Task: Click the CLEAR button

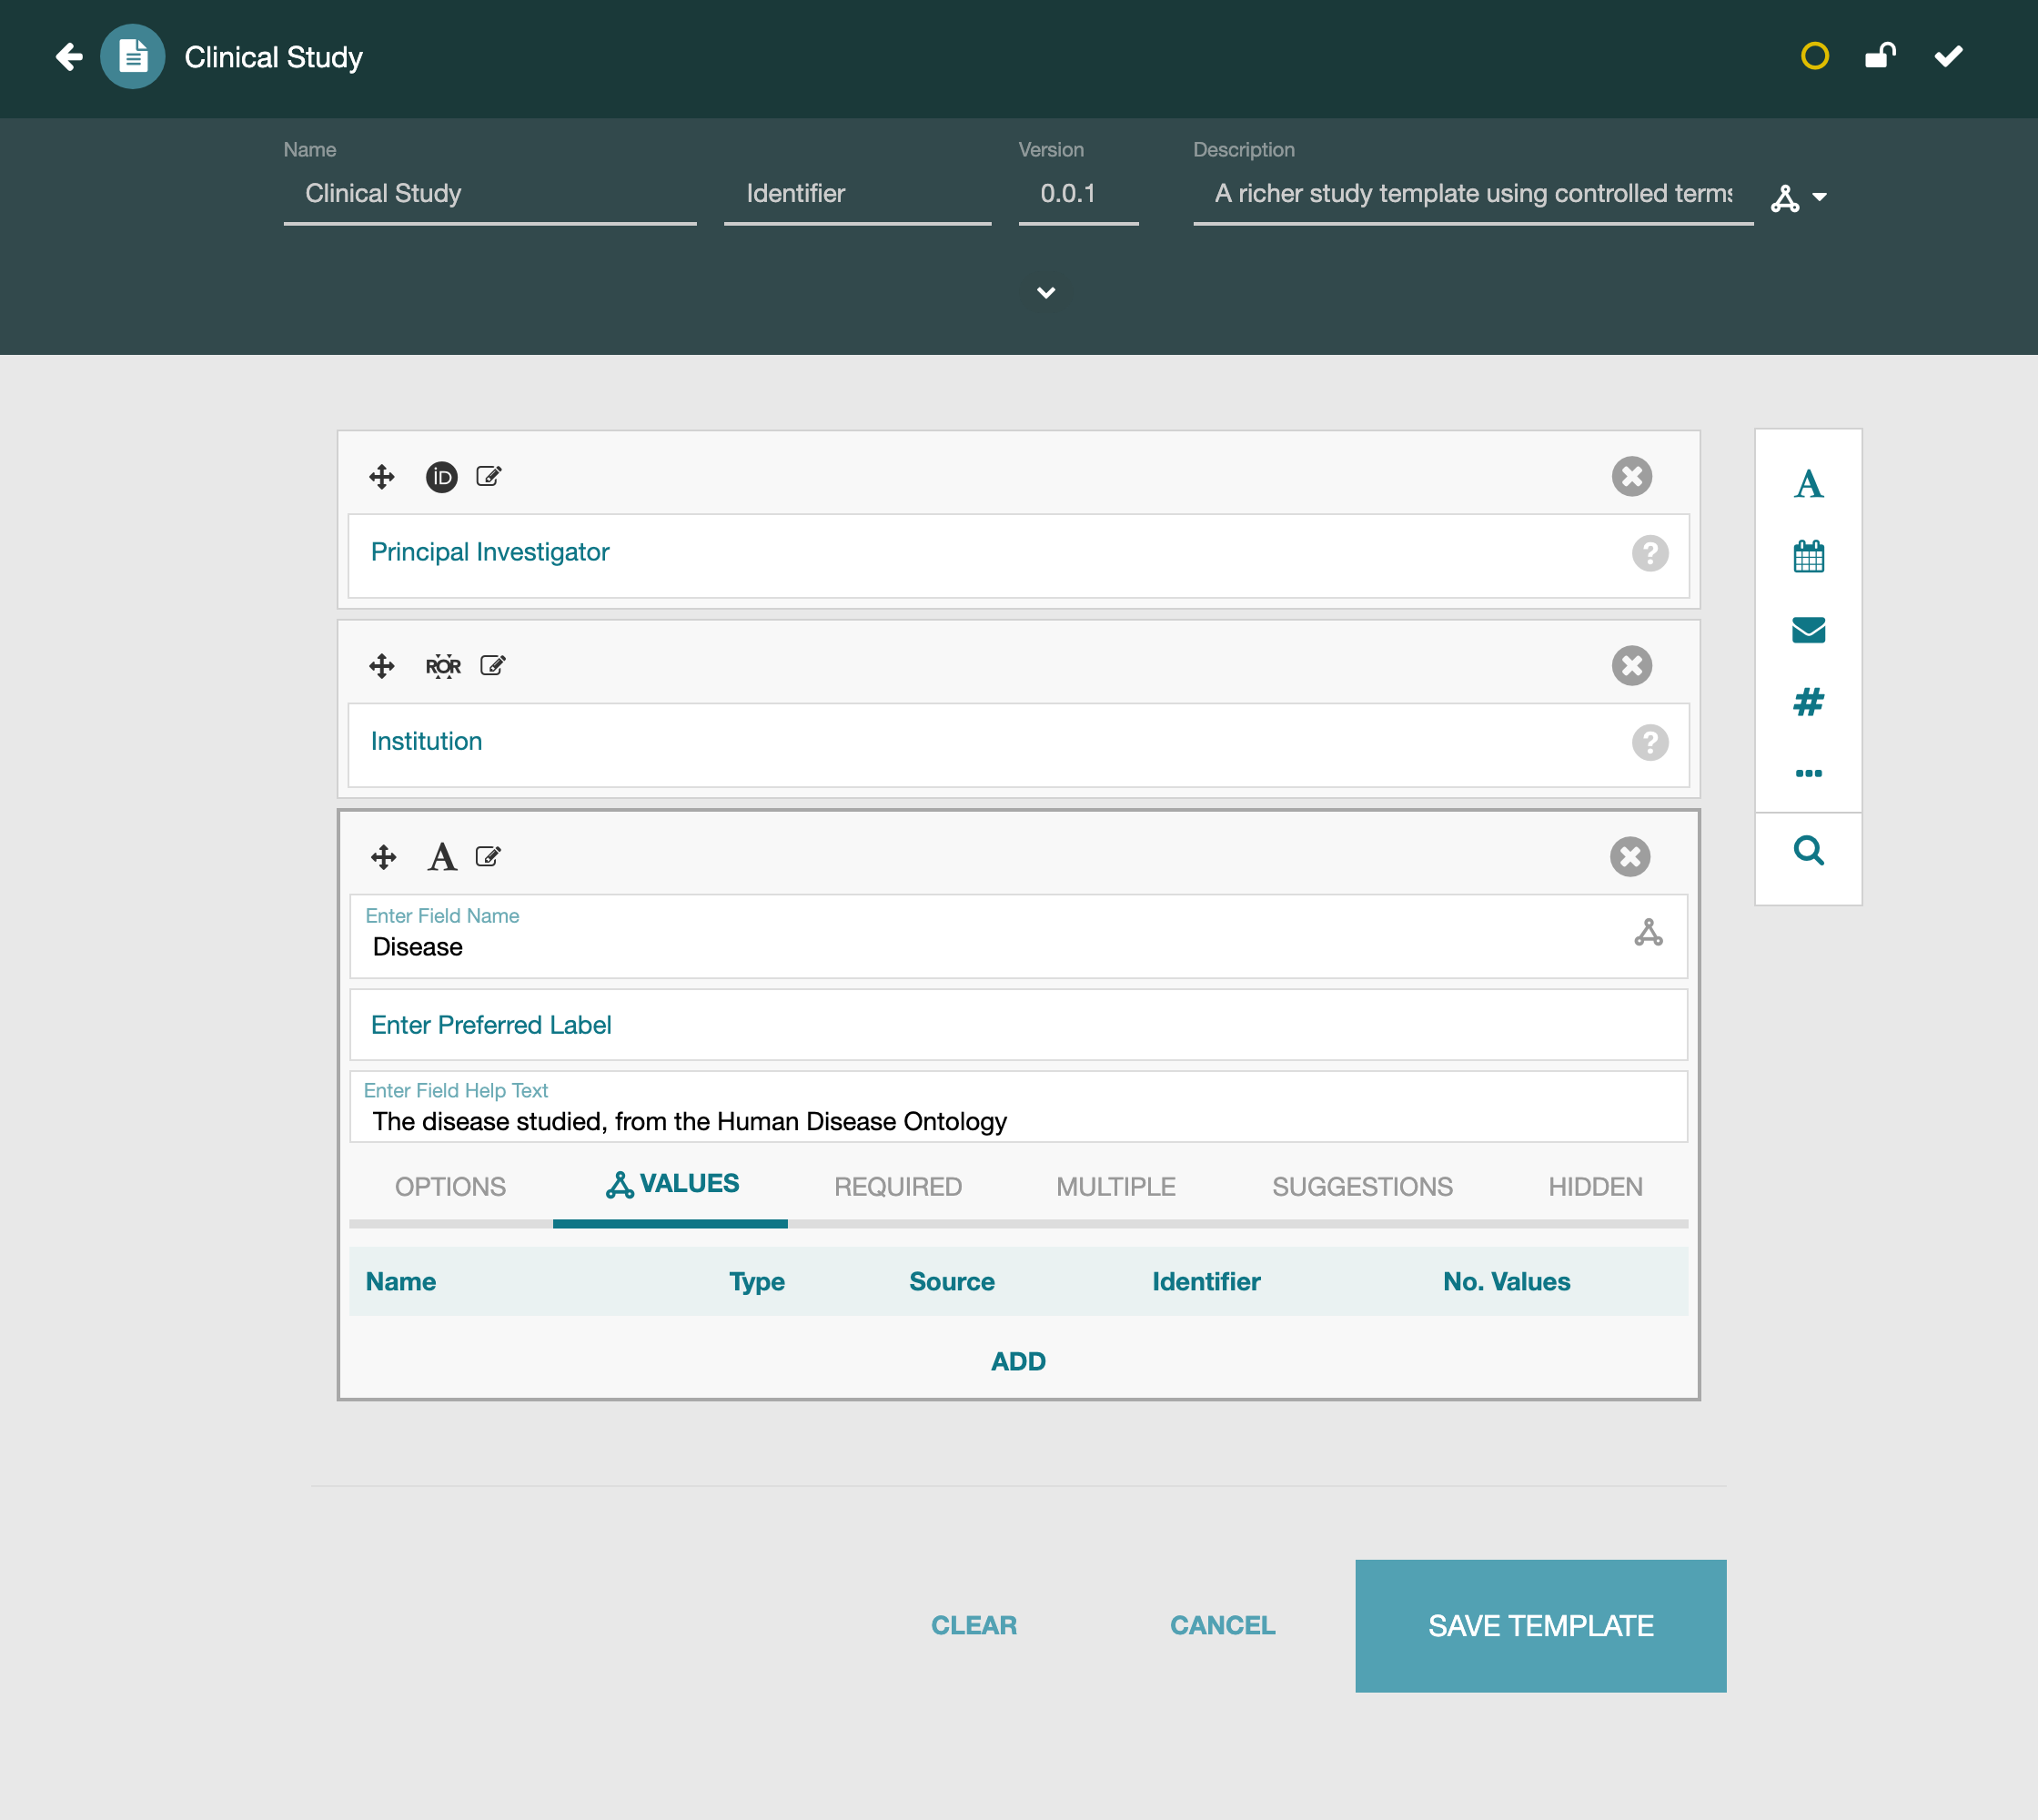Action: 974,1626
